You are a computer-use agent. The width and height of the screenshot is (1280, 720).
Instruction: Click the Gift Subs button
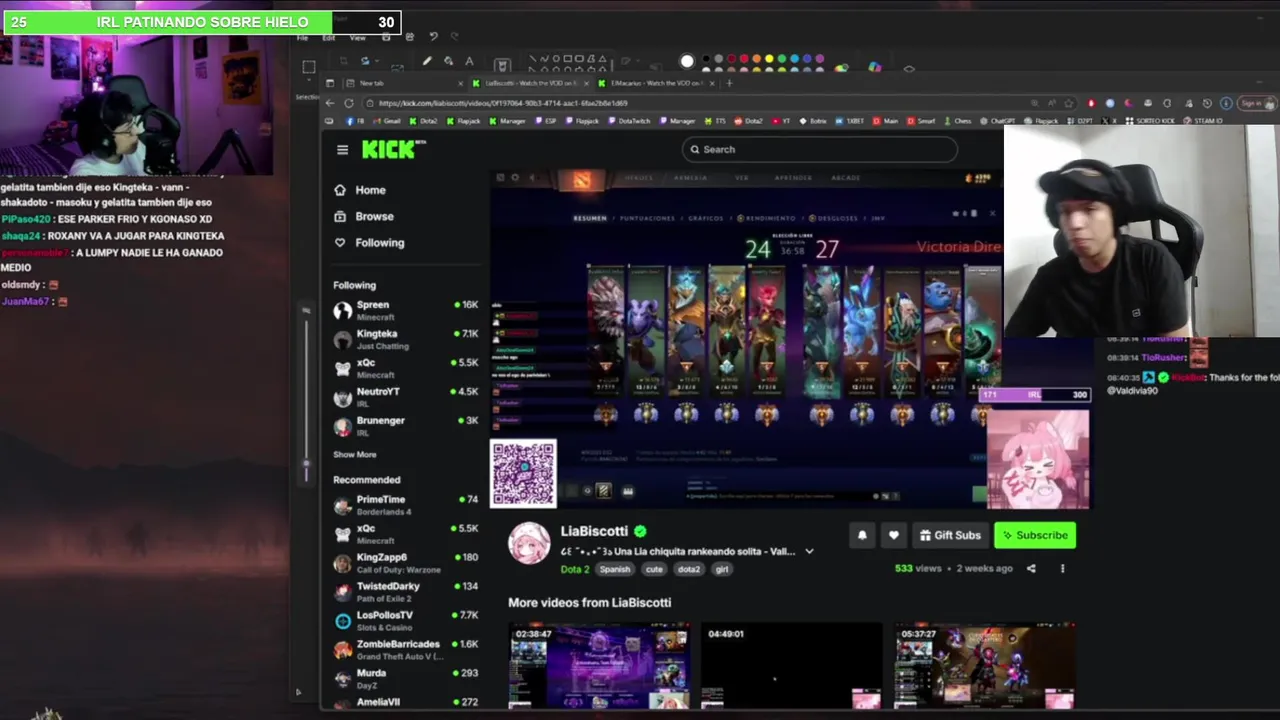tap(951, 535)
